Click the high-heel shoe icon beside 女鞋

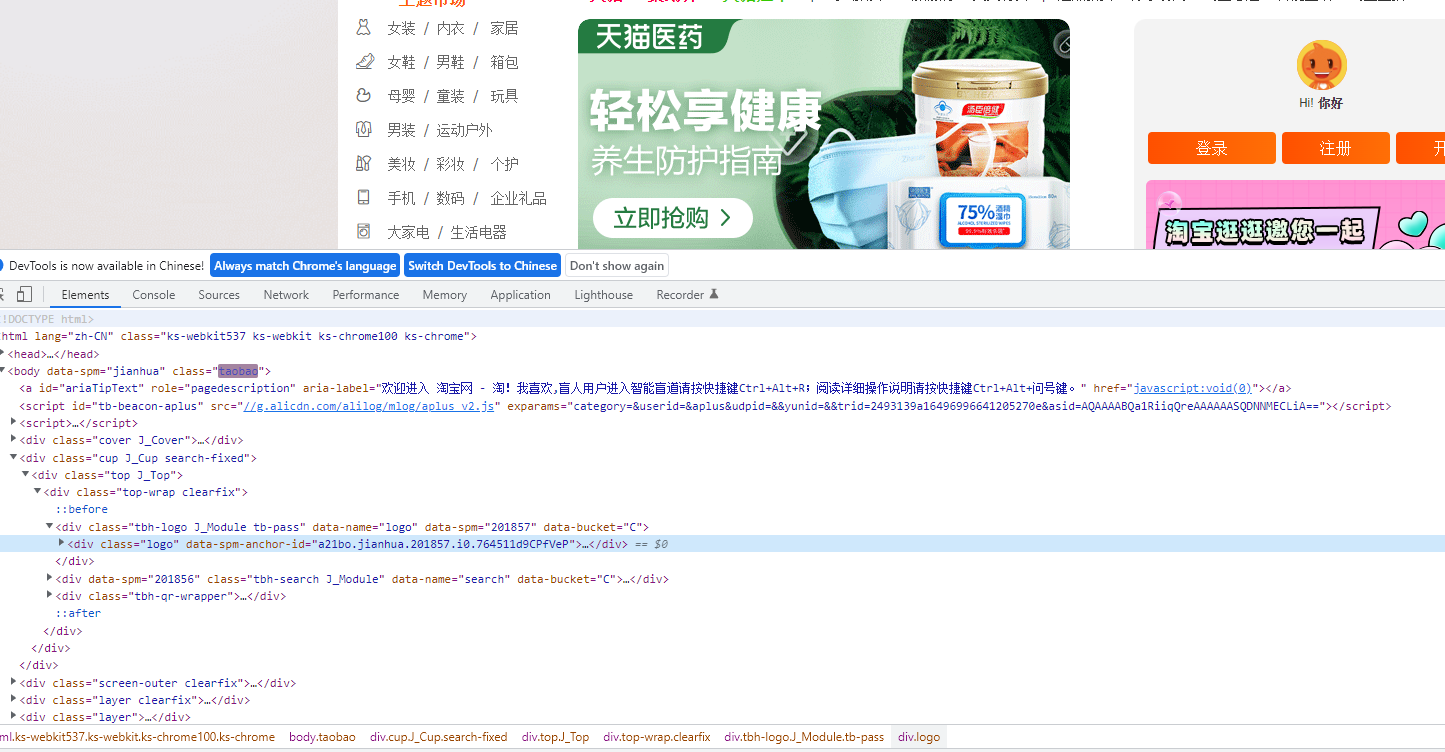(x=364, y=62)
